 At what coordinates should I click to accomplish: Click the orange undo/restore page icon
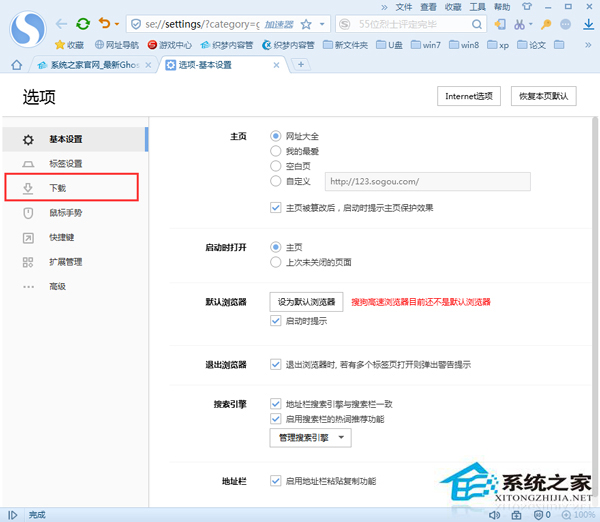coord(103,23)
